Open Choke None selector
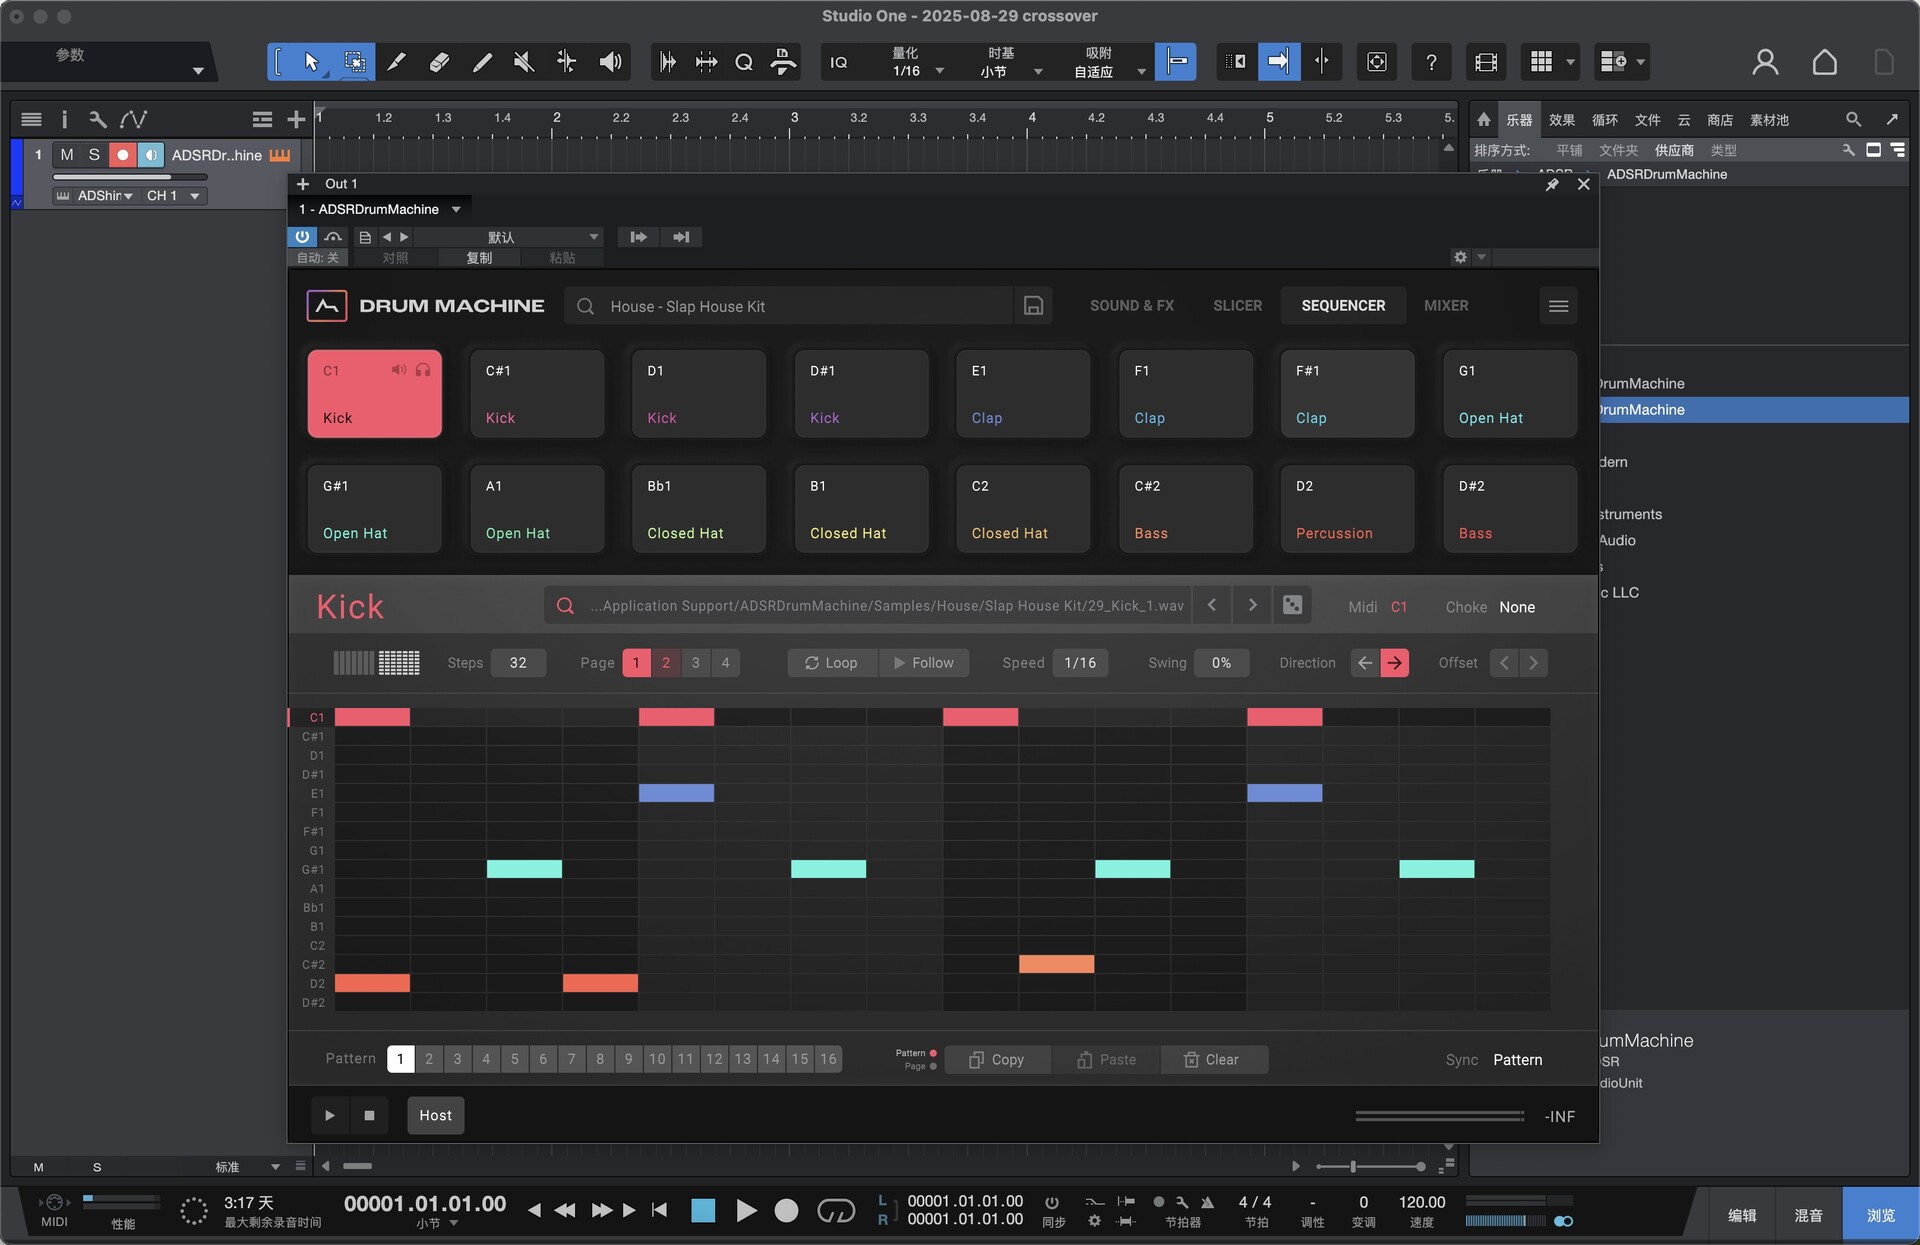 (x=1516, y=607)
